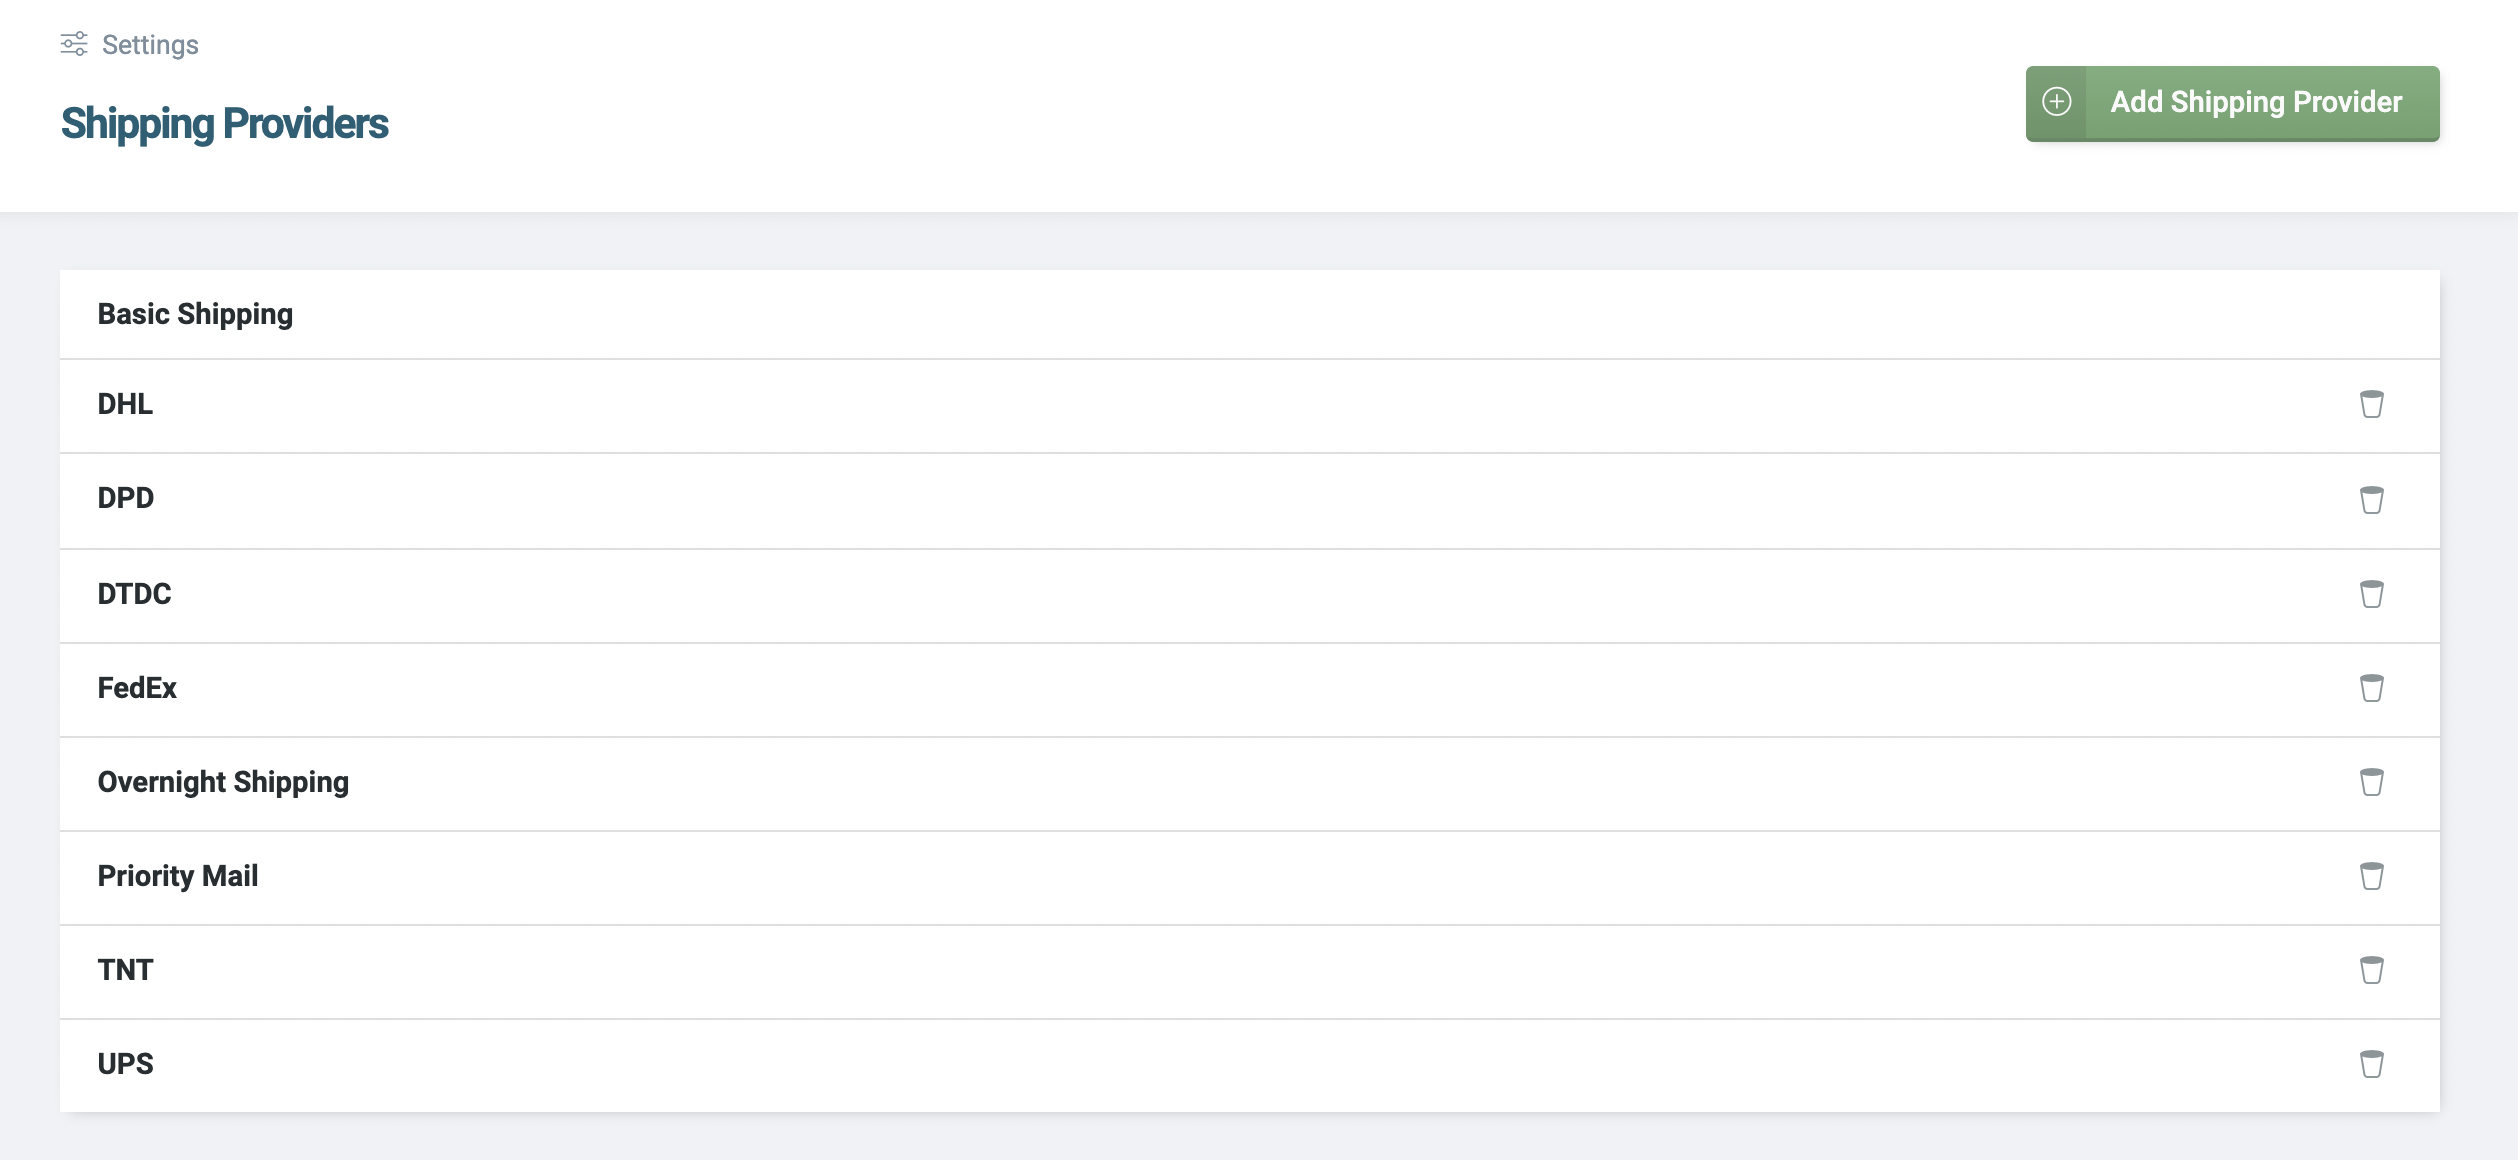Open the UPS provider row

(x=1249, y=1065)
